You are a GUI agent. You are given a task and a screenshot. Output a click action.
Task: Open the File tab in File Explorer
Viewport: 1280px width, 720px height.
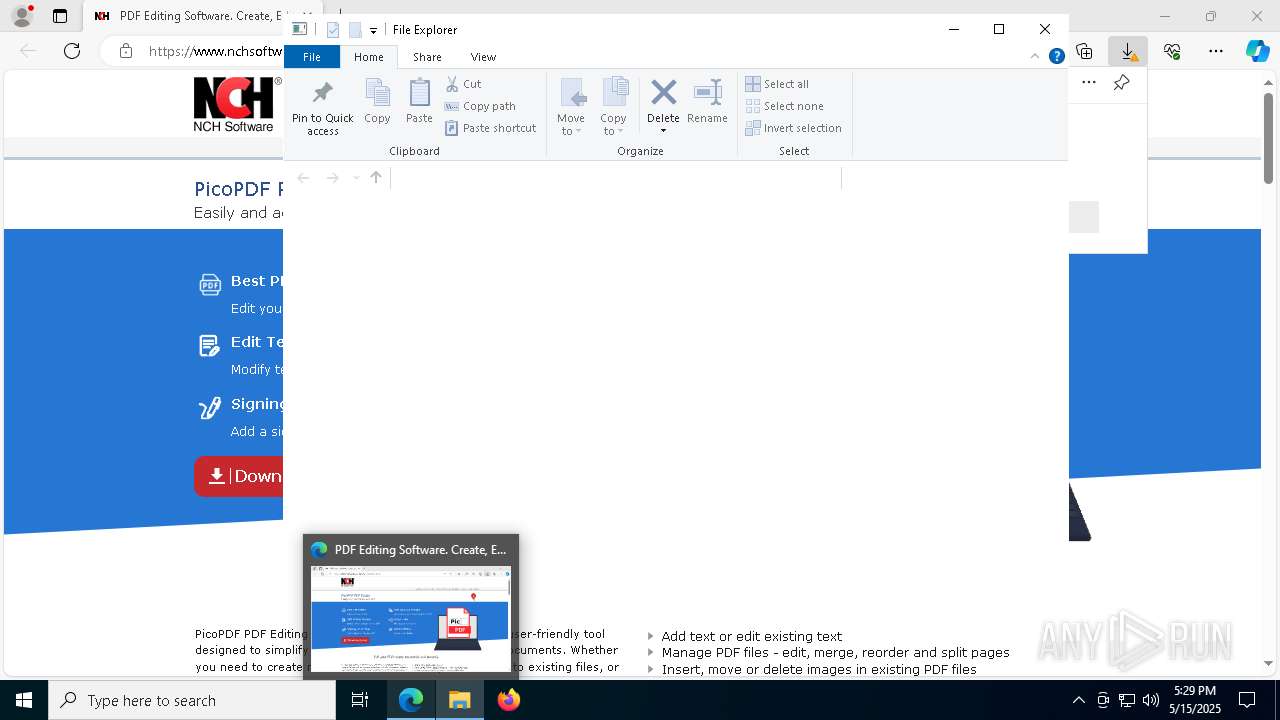pos(312,57)
